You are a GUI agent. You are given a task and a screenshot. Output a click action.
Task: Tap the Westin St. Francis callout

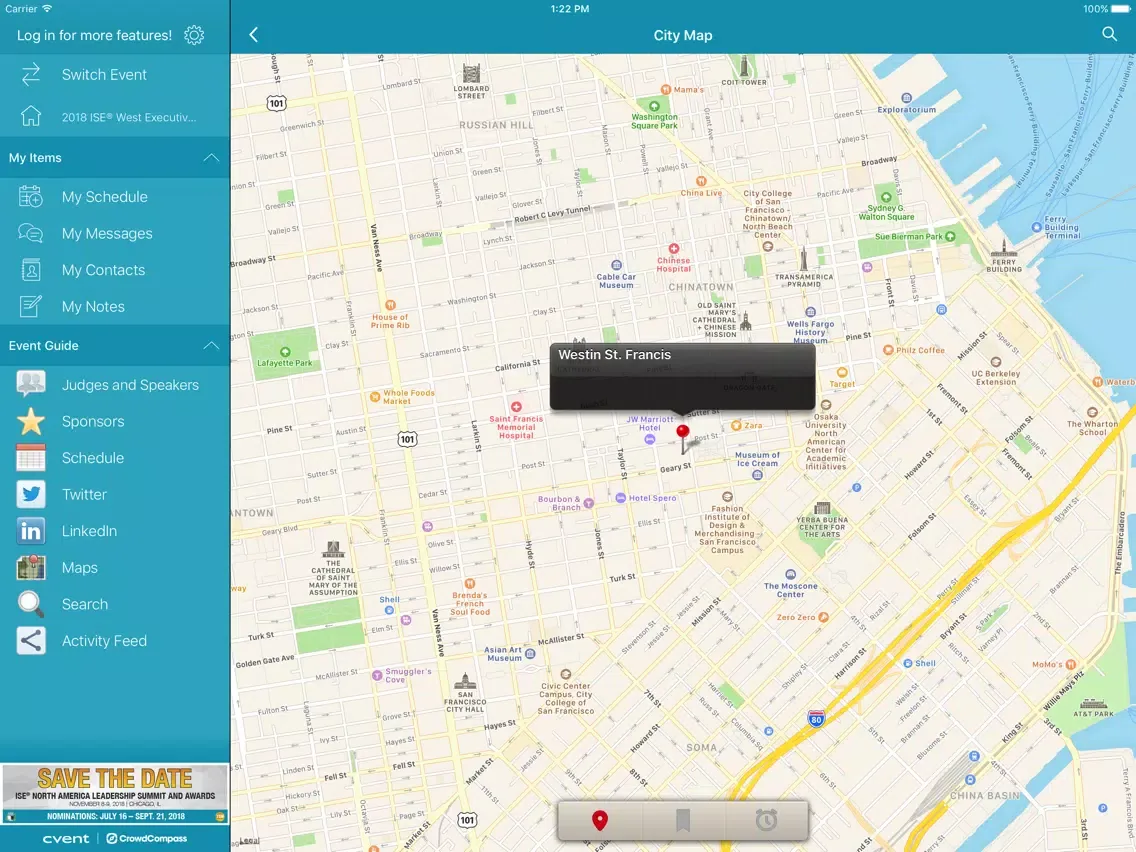click(682, 377)
